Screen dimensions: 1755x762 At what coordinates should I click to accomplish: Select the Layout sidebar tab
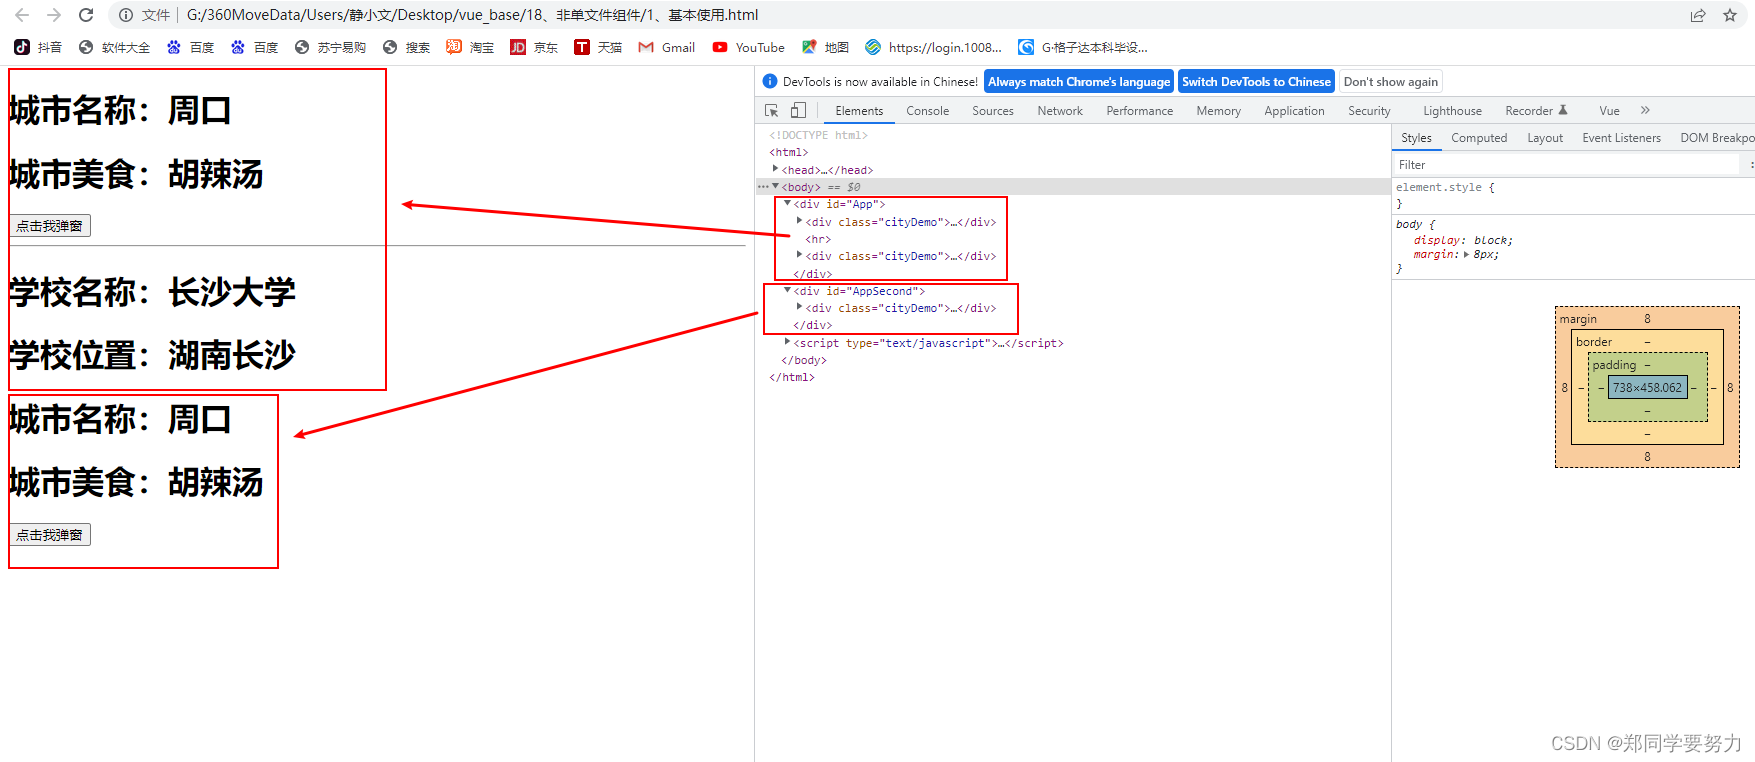coord(1545,138)
